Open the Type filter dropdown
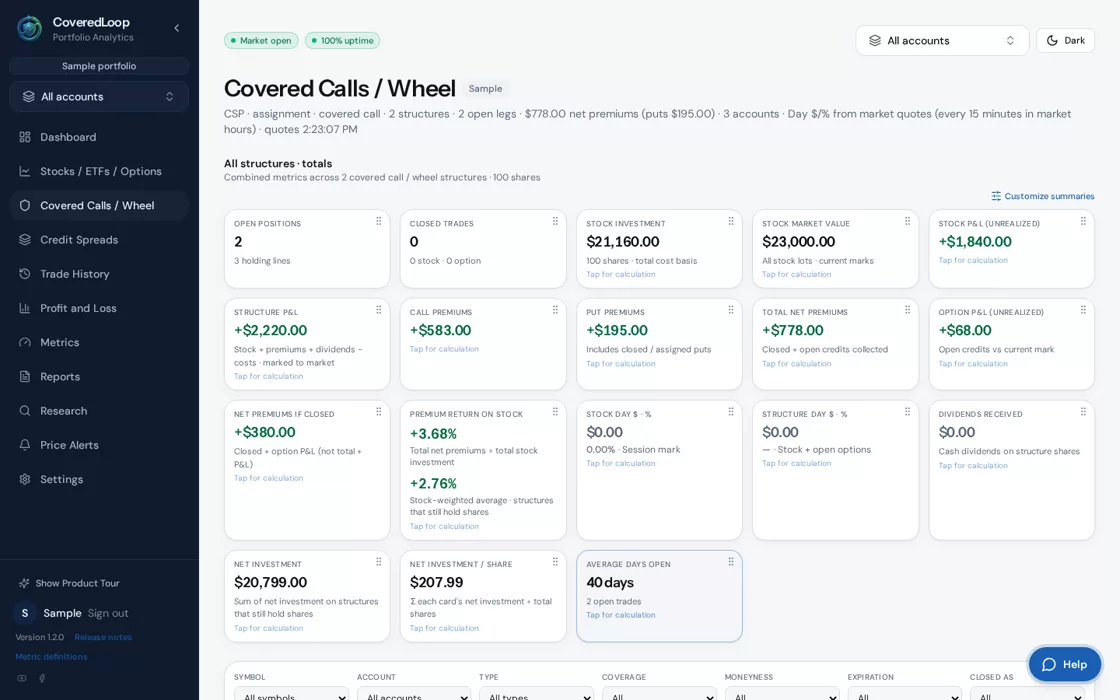This screenshot has height=700, width=1120. click(x=536, y=695)
